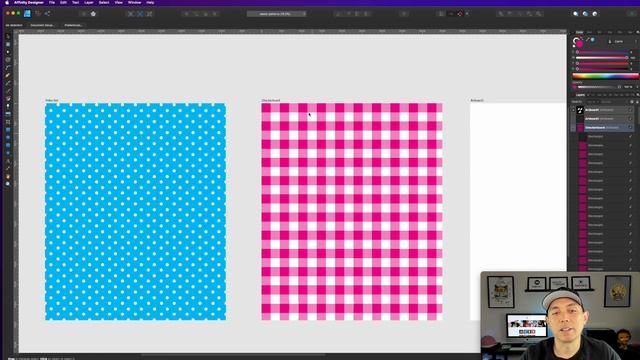Collapse the Checkerboard layer group
This screenshot has height=360, width=640.
[x=573, y=128]
